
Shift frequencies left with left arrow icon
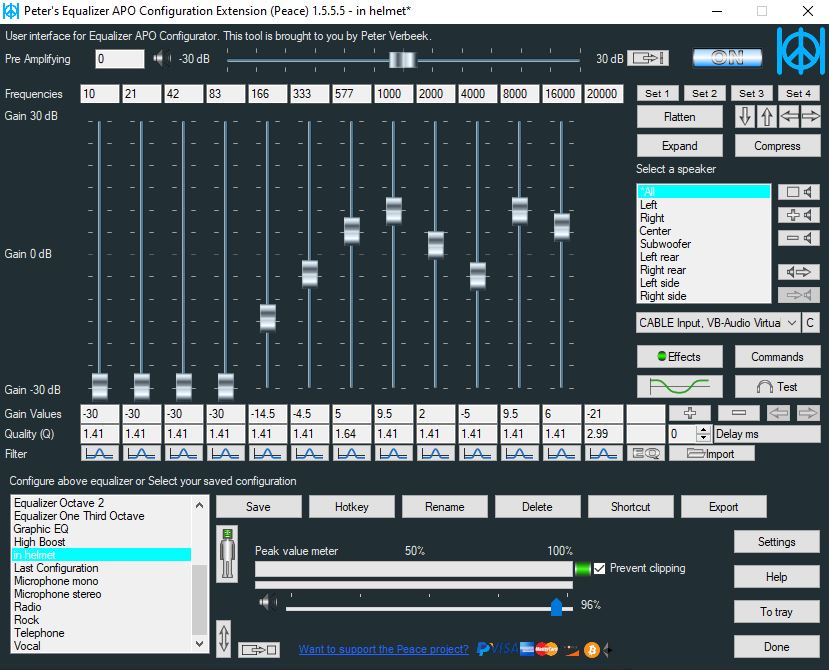(x=788, y=116)
